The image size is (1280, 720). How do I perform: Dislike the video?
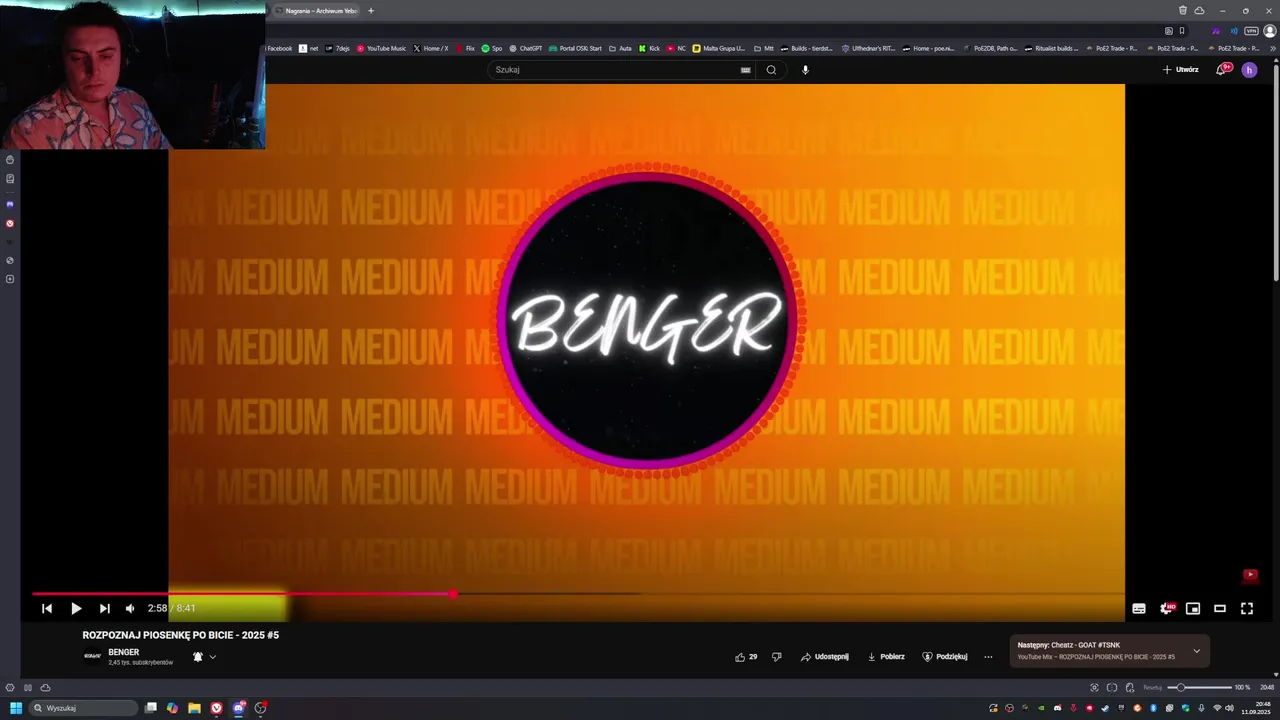point(776,657)
